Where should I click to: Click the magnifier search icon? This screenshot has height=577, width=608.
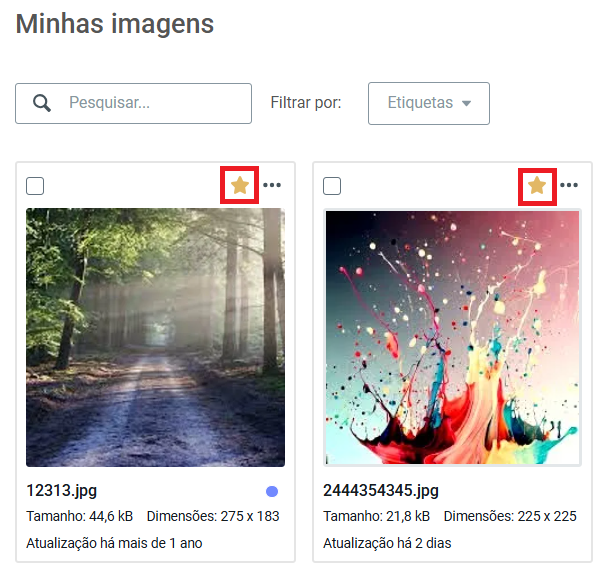coord(42,103)
